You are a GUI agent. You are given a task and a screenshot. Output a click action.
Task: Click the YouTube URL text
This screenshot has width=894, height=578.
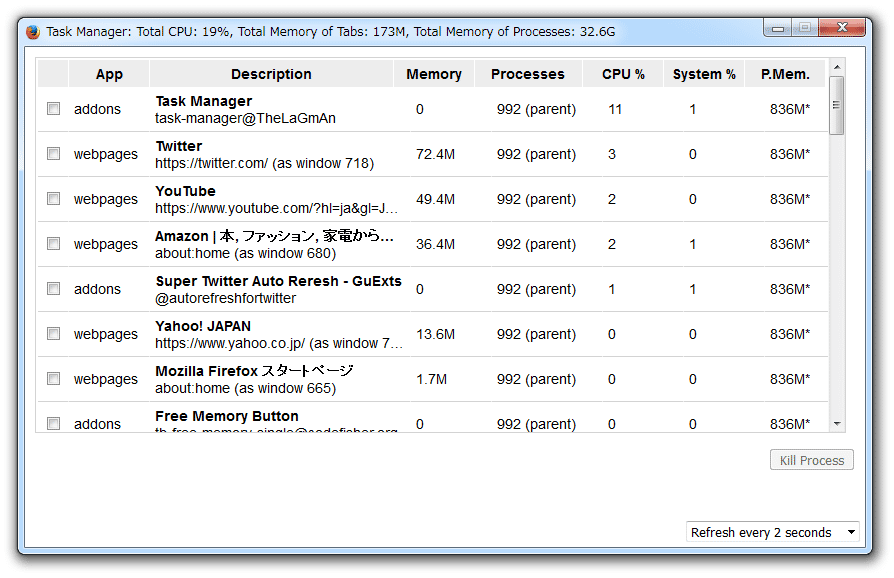(277, 209)
